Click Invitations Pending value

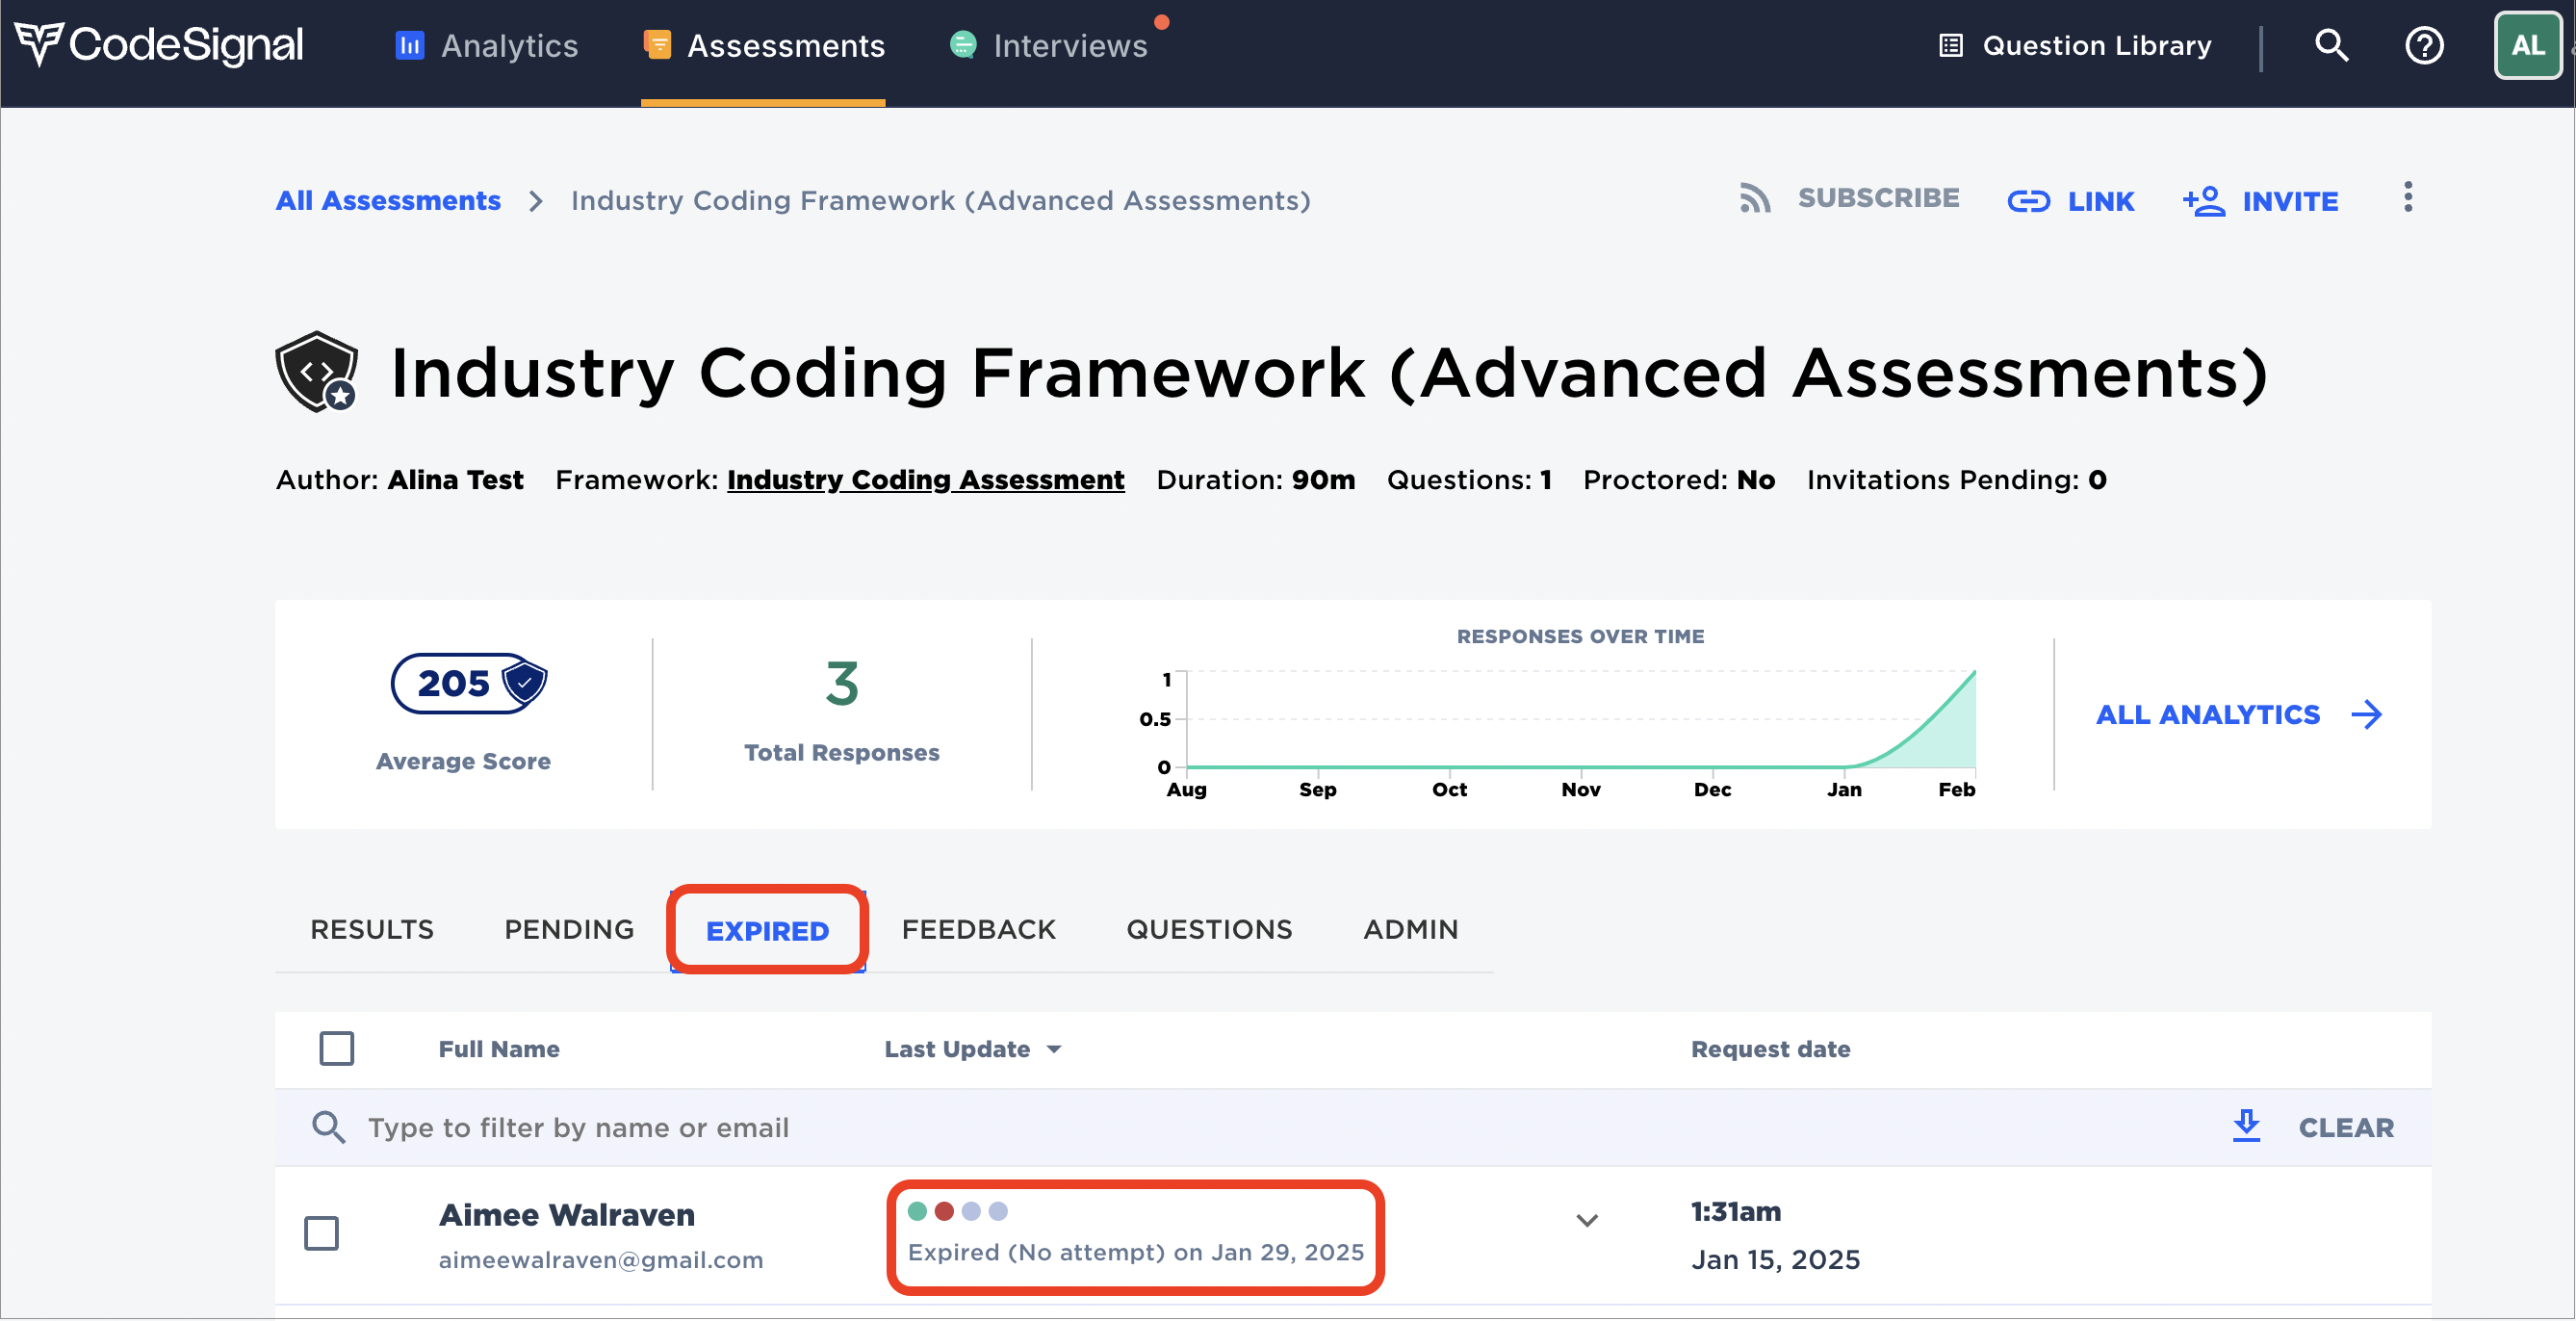point(2097,481)
